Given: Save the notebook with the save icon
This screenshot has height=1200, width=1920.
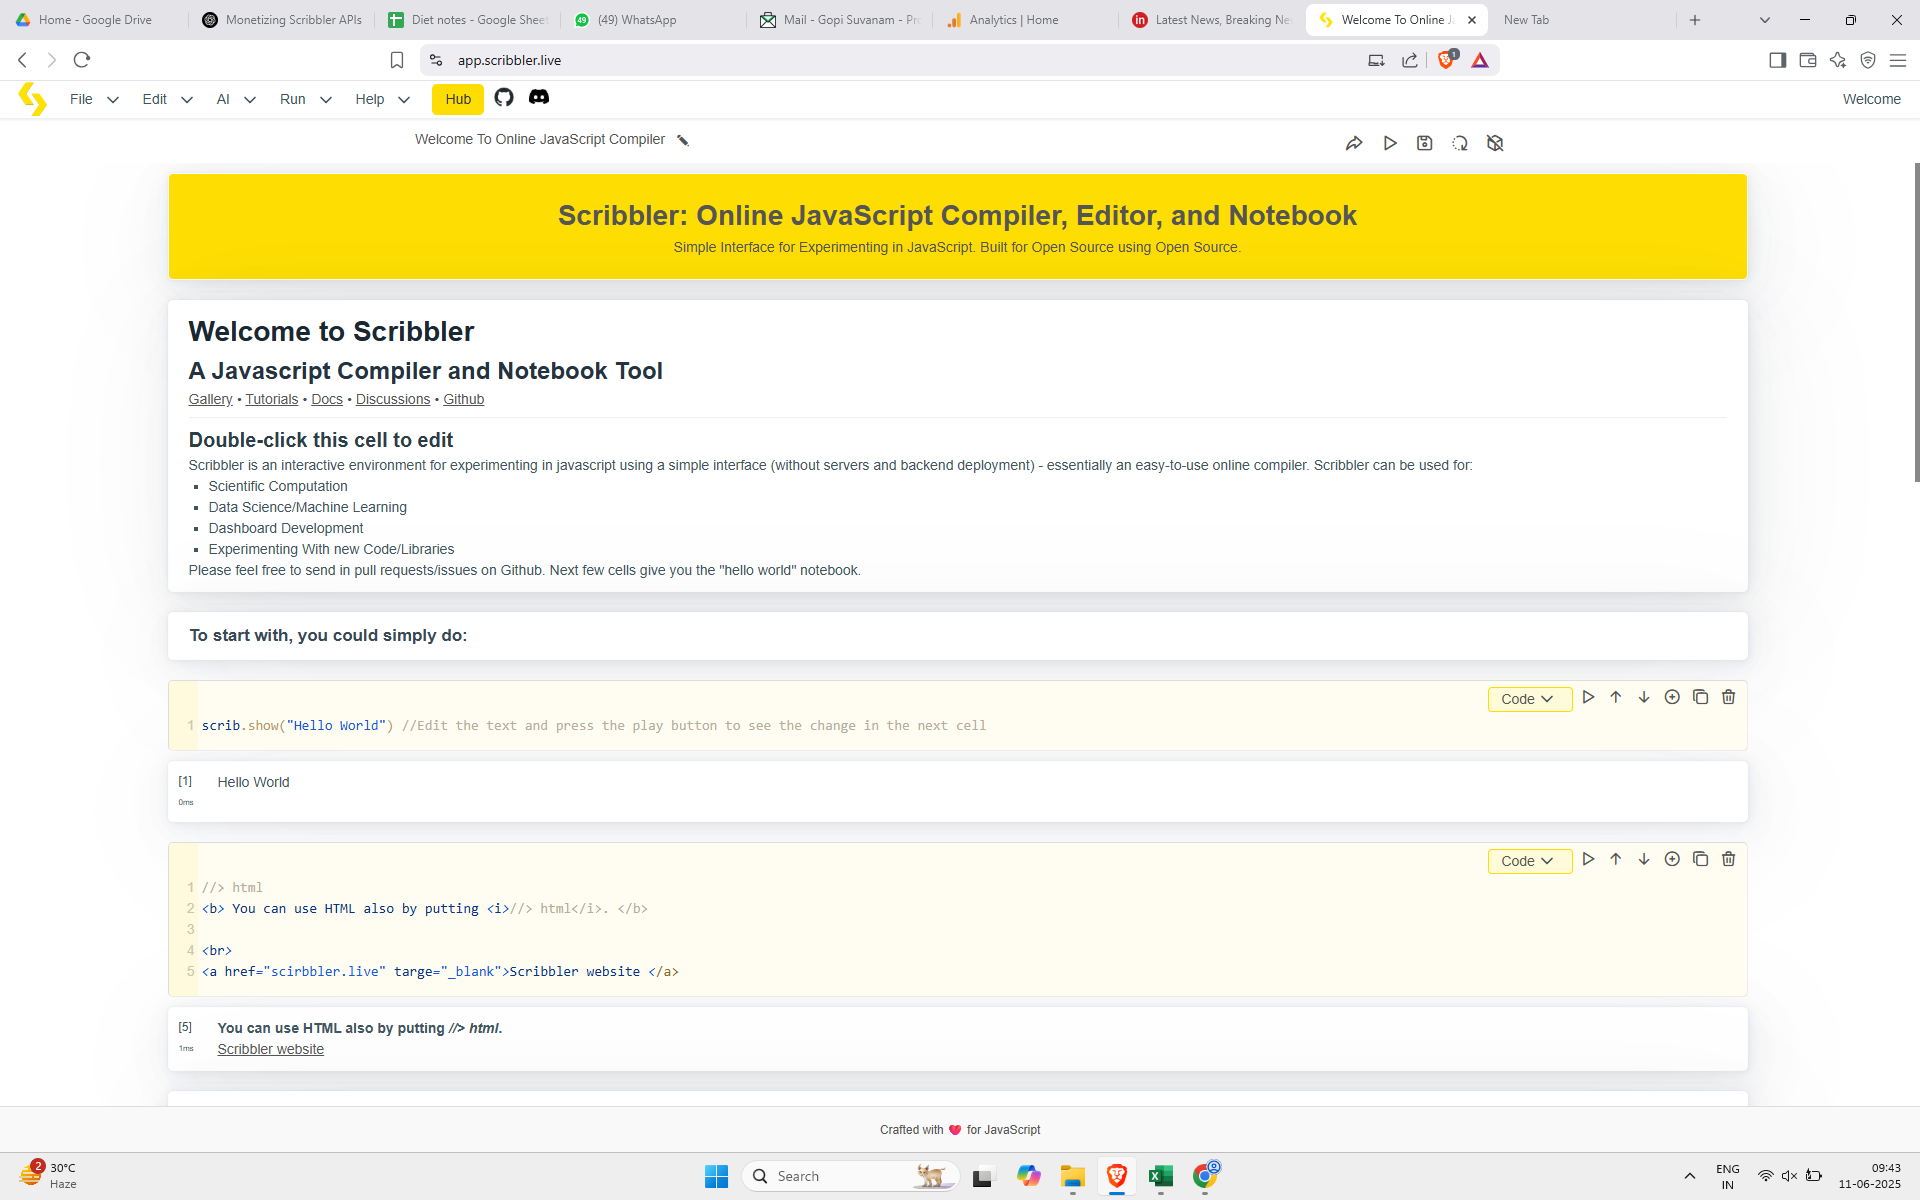Looking at the screenshot, I should coord(1425,143).
